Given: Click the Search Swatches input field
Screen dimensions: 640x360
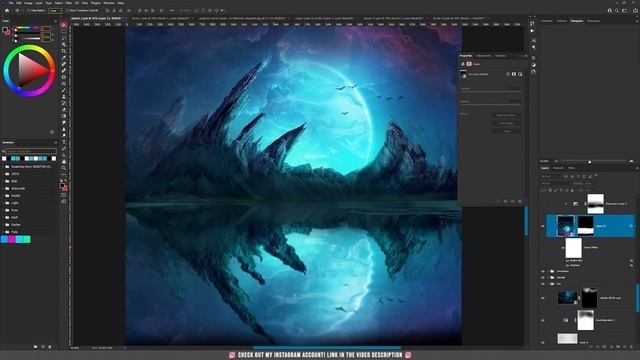Looking at the screenshot, I should coord(31,151).
